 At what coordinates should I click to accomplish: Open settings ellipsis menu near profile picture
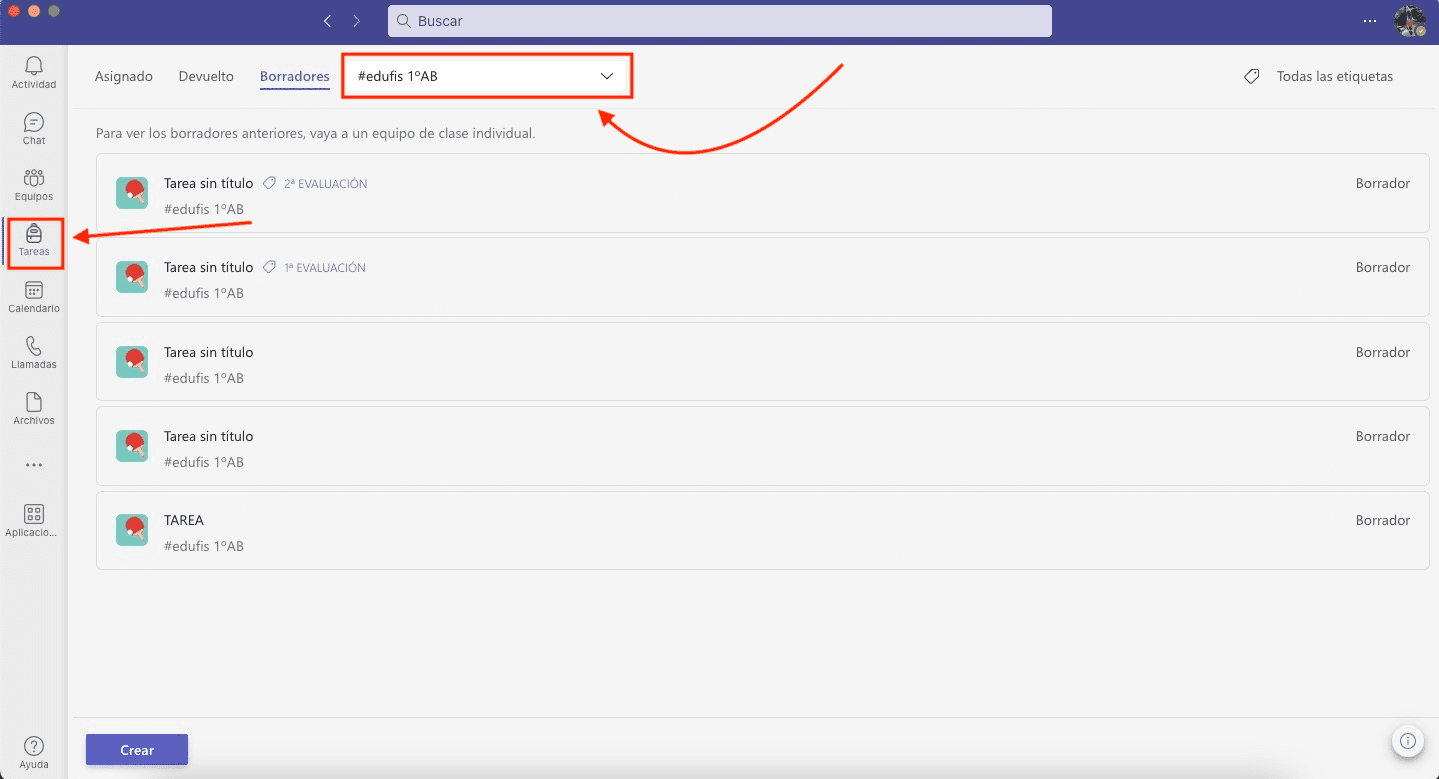[1369, 21]
